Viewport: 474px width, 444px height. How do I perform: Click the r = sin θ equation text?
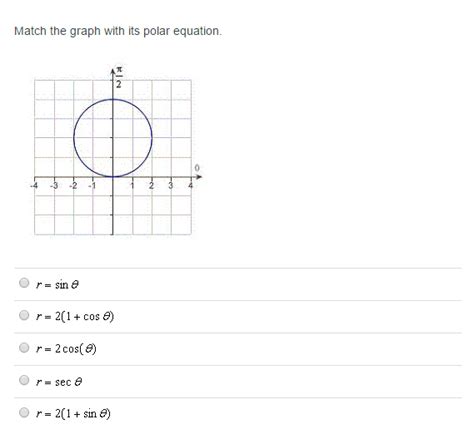click(57, 285)
